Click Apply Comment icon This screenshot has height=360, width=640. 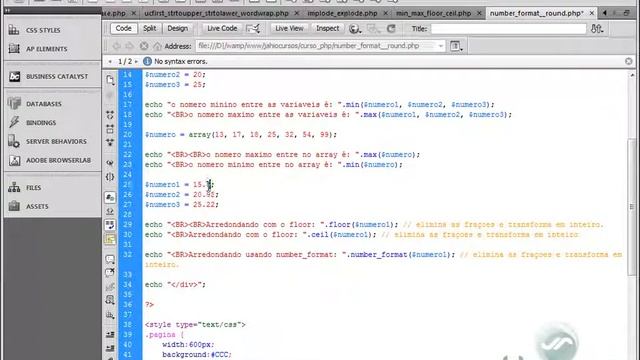coord(110,259)
